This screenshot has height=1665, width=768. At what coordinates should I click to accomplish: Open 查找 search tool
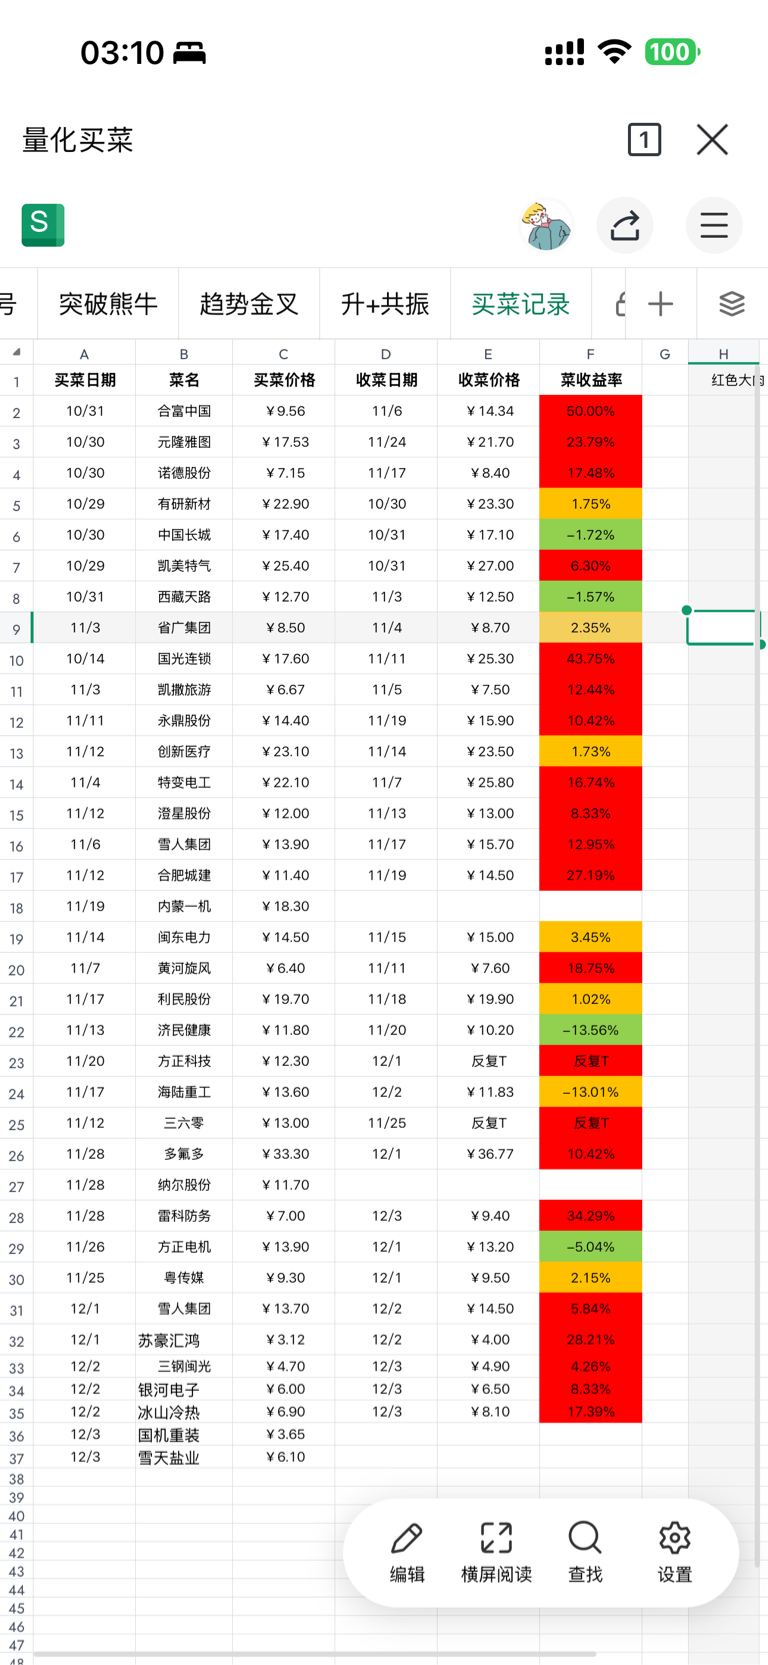[x=585, y=1552]
